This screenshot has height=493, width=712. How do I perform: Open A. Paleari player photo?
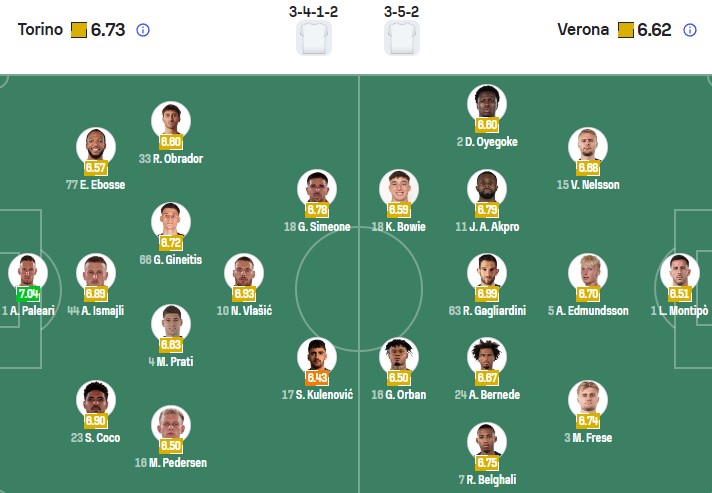(x=27, y=273)
